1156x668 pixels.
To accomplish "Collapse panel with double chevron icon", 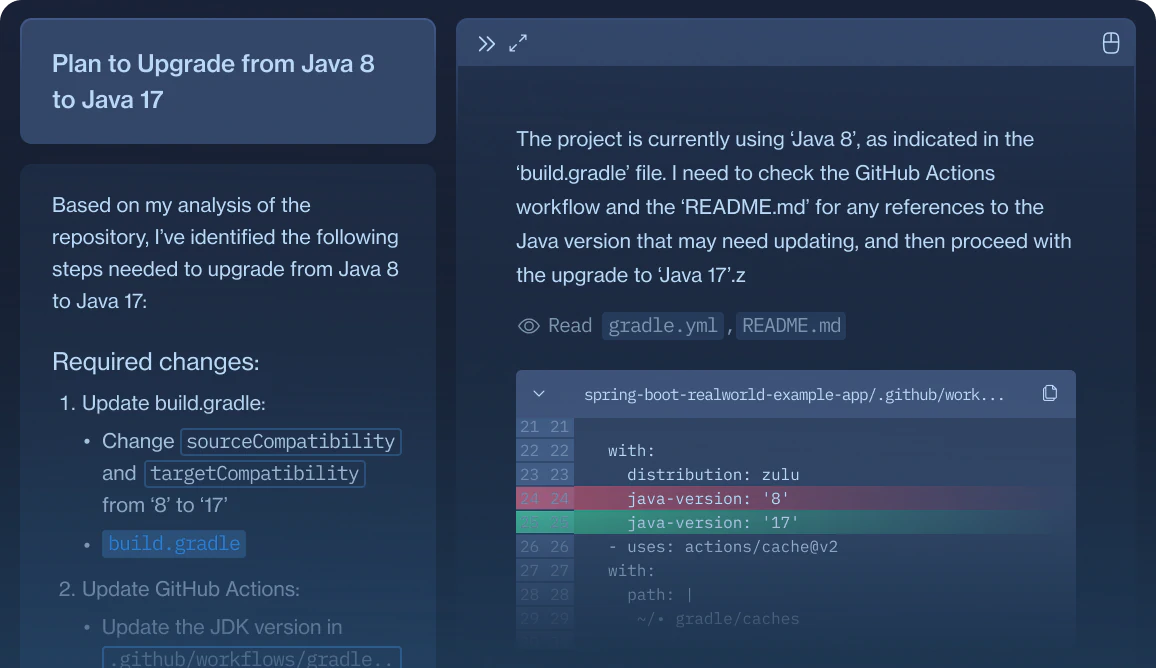I will click(x=486, y=44).
